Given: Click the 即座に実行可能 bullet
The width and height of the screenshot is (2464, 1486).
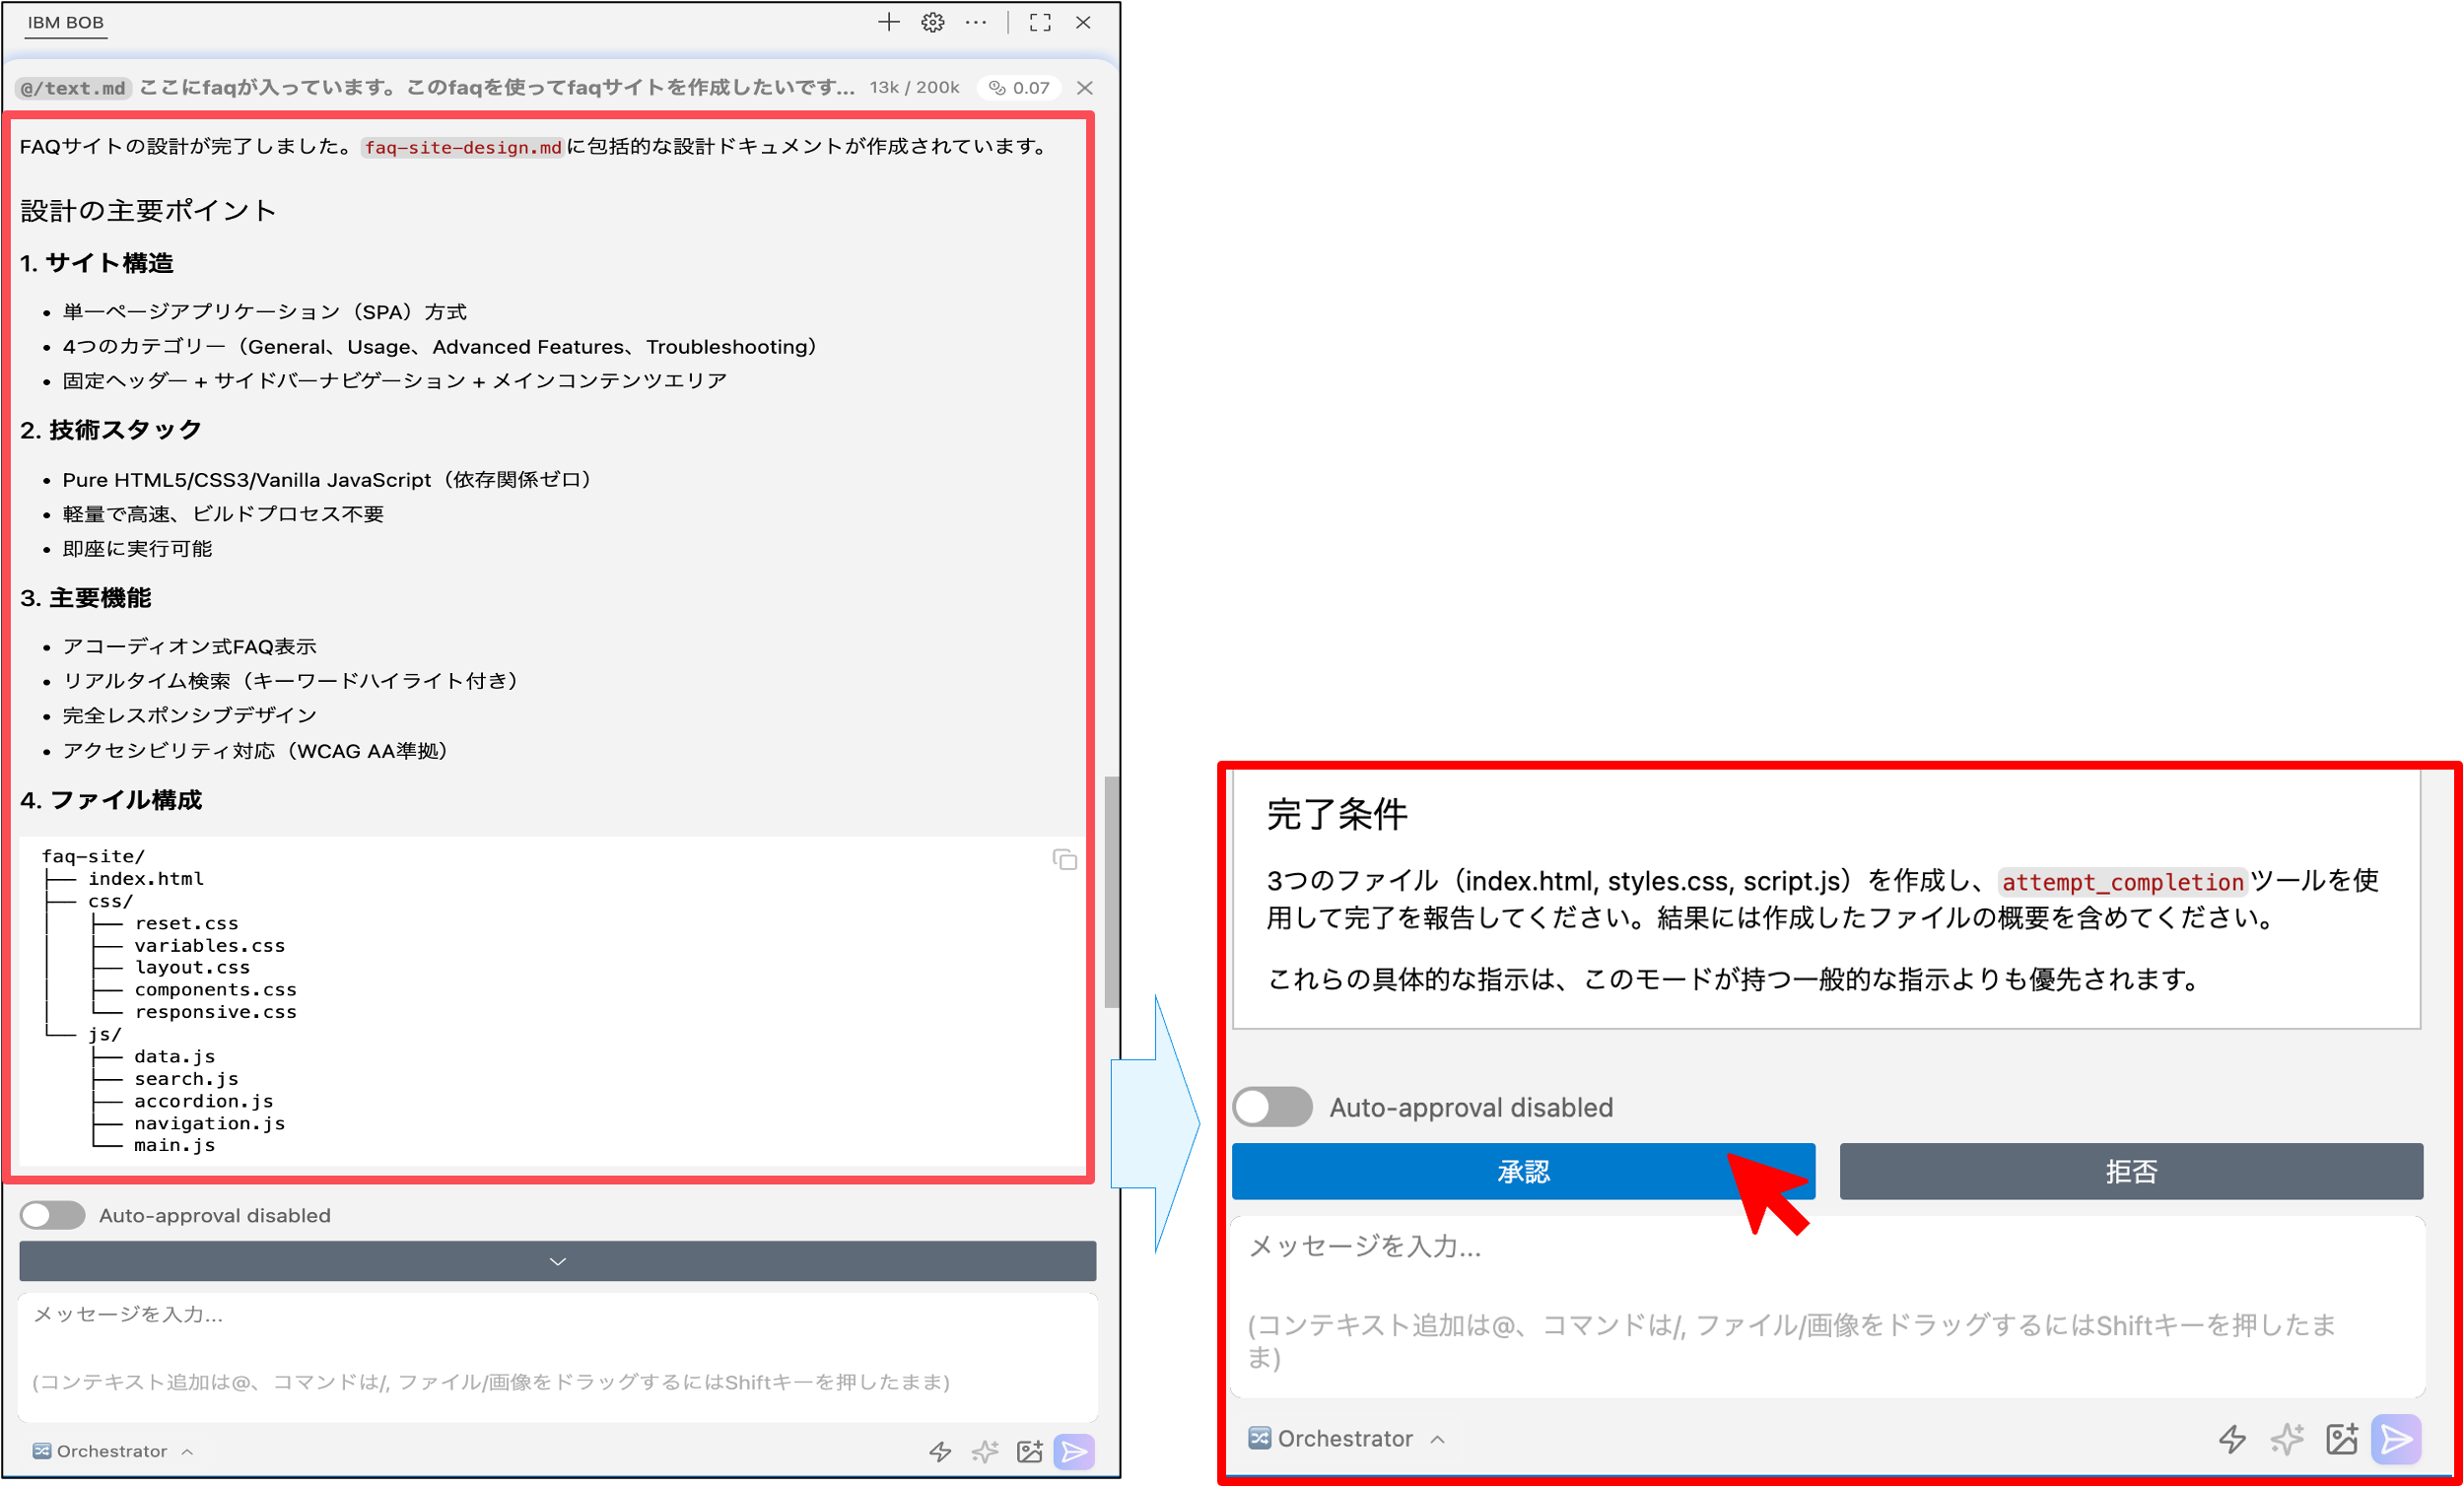Looking at the screenshot, I should [138, 549].
